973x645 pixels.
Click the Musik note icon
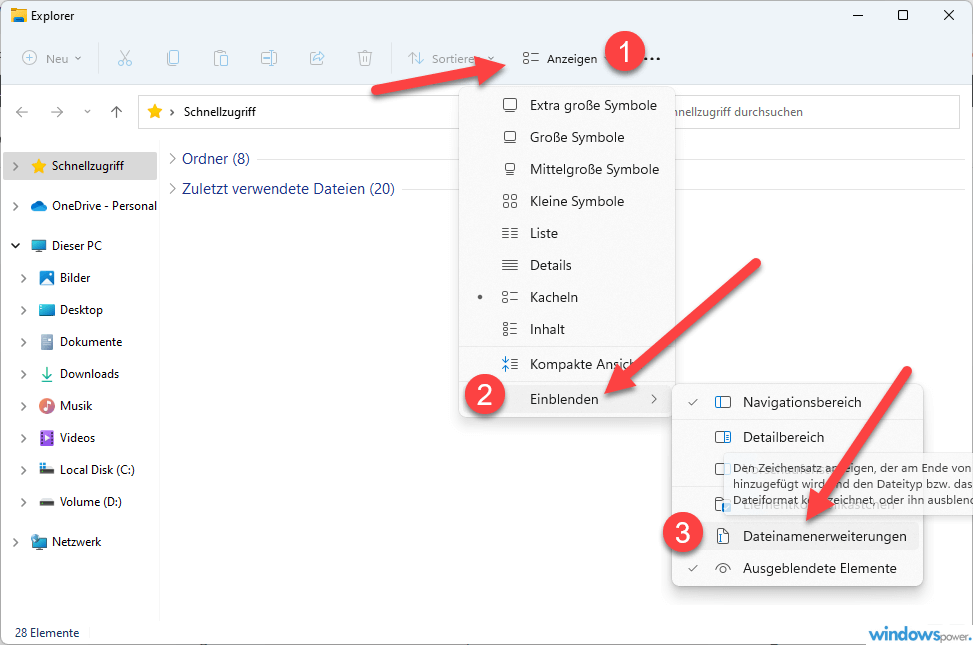coord(47,406)
